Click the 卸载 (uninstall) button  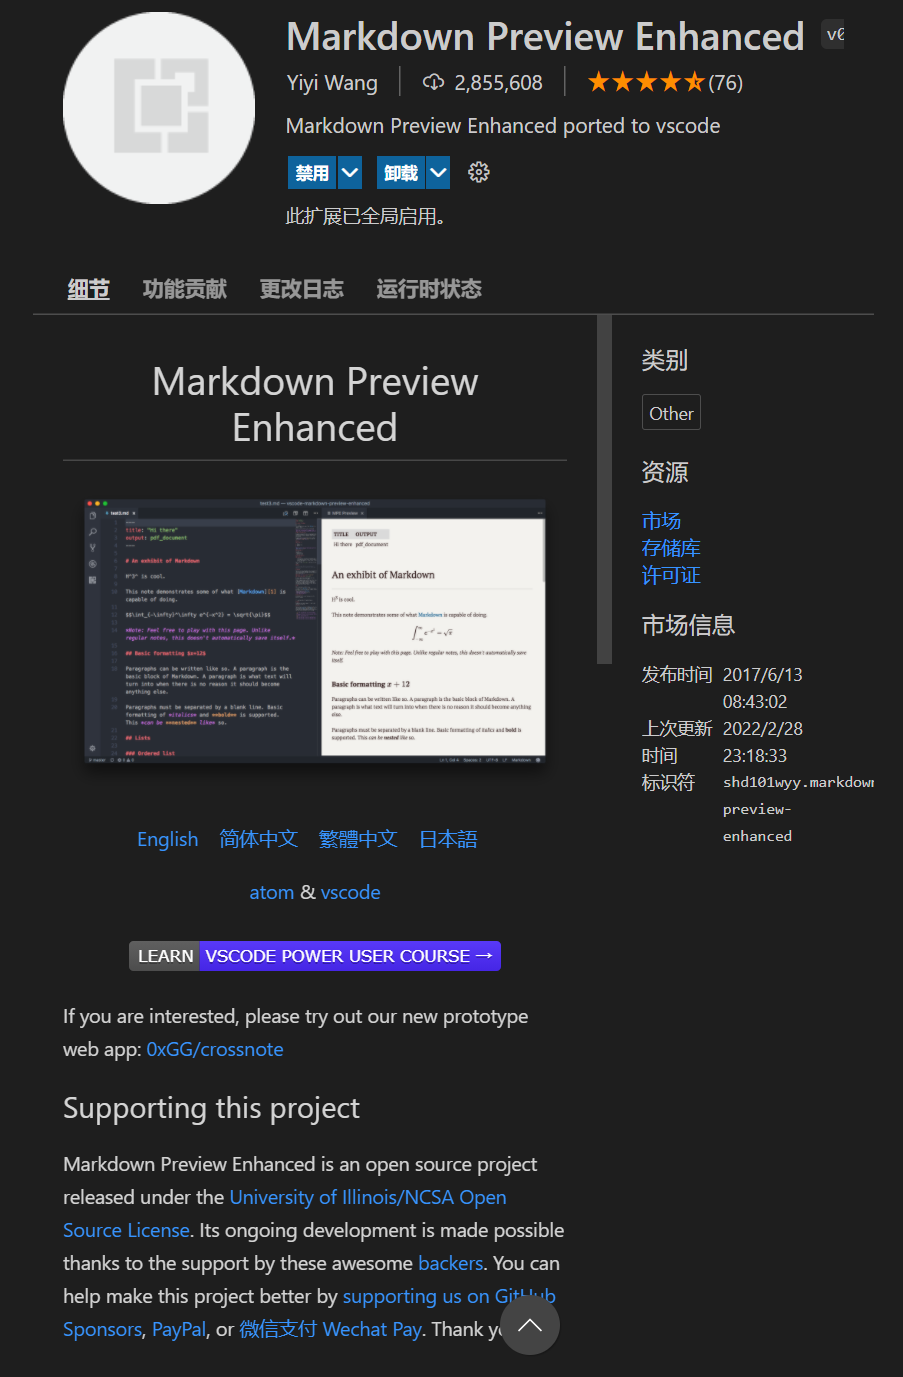pyautogui.click(x=401, y=173)
